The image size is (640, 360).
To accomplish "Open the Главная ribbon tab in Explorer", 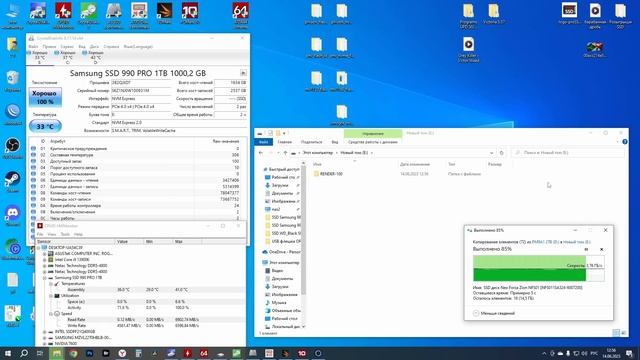I will pos(284,142).
